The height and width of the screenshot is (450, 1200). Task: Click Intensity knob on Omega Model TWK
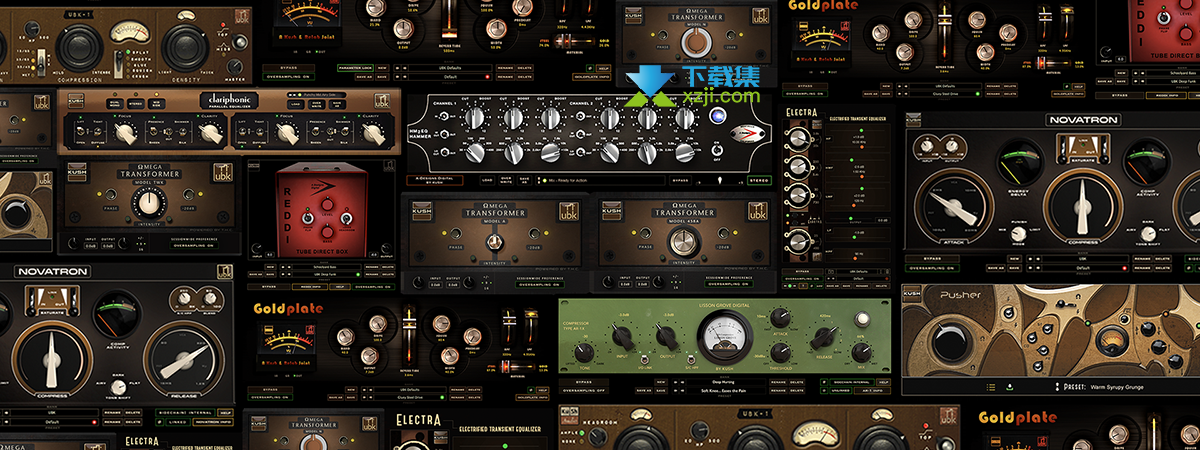149,202
